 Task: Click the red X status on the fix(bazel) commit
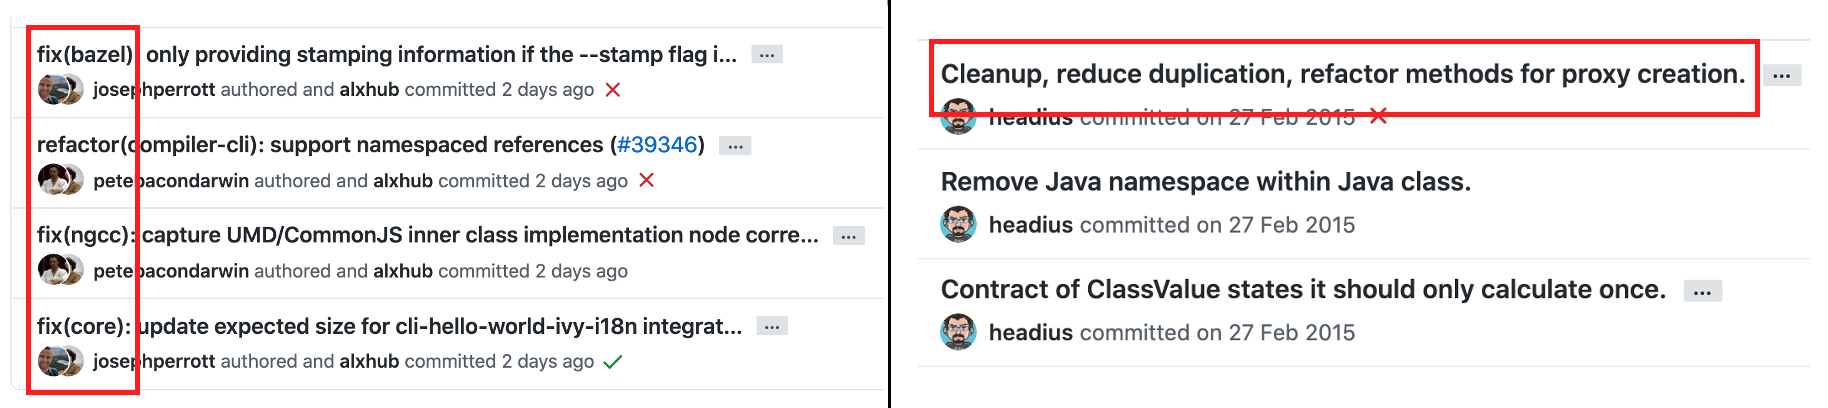tap(613, 90)
